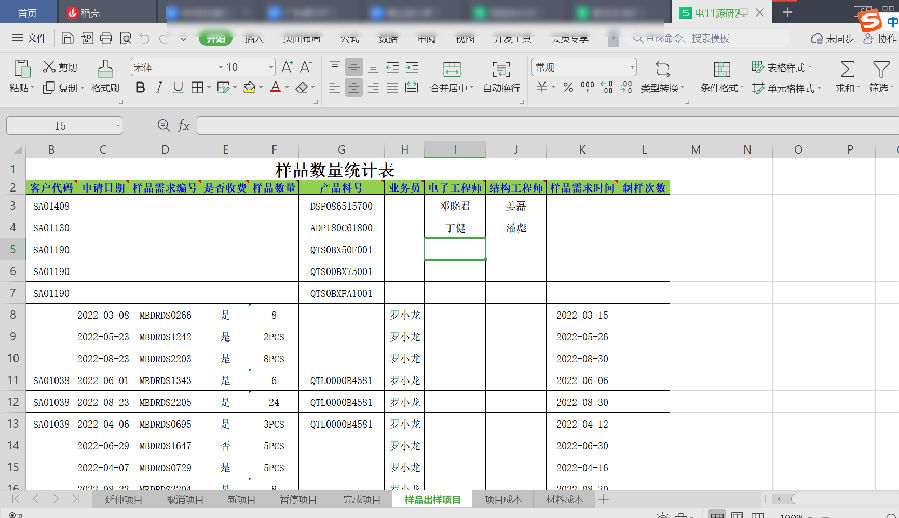Expand the number format dropdown showing 常规

tap(631, 67)
